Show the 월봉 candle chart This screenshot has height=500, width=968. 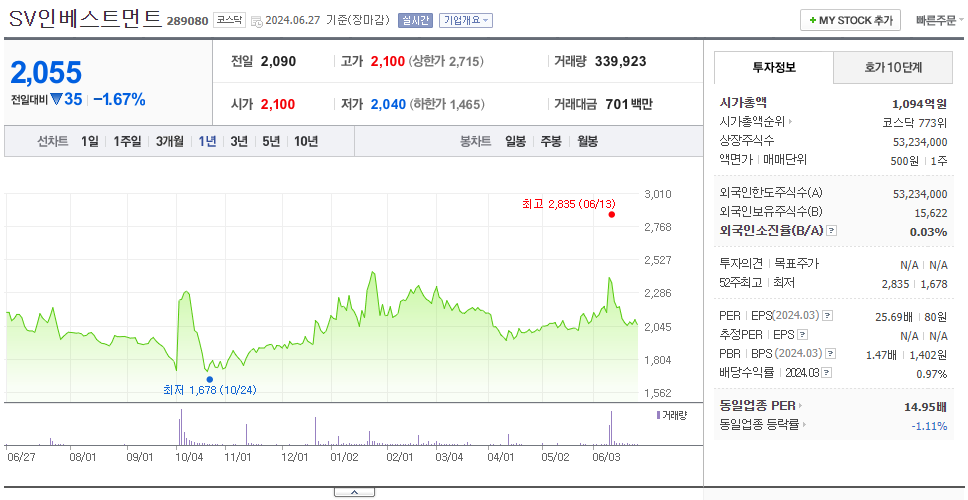(588, 141)
